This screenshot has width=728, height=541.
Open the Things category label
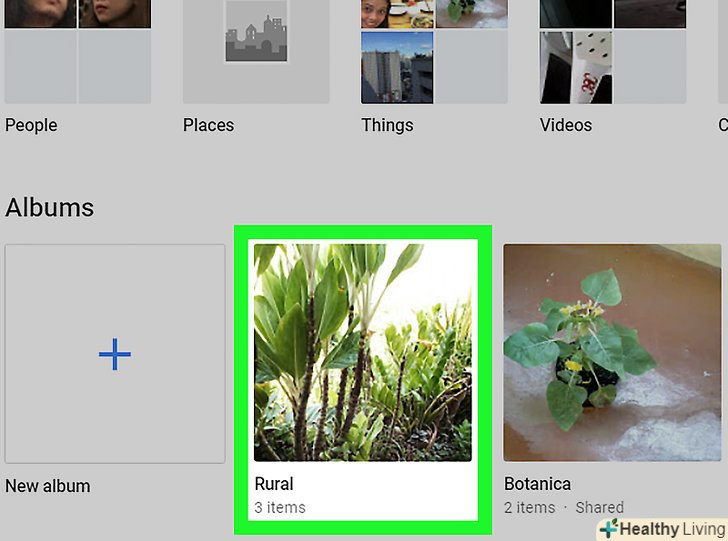[387, 125]
